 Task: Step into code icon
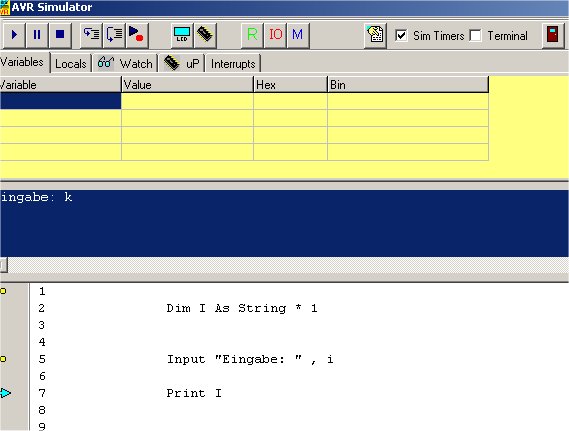pos(91,35)
